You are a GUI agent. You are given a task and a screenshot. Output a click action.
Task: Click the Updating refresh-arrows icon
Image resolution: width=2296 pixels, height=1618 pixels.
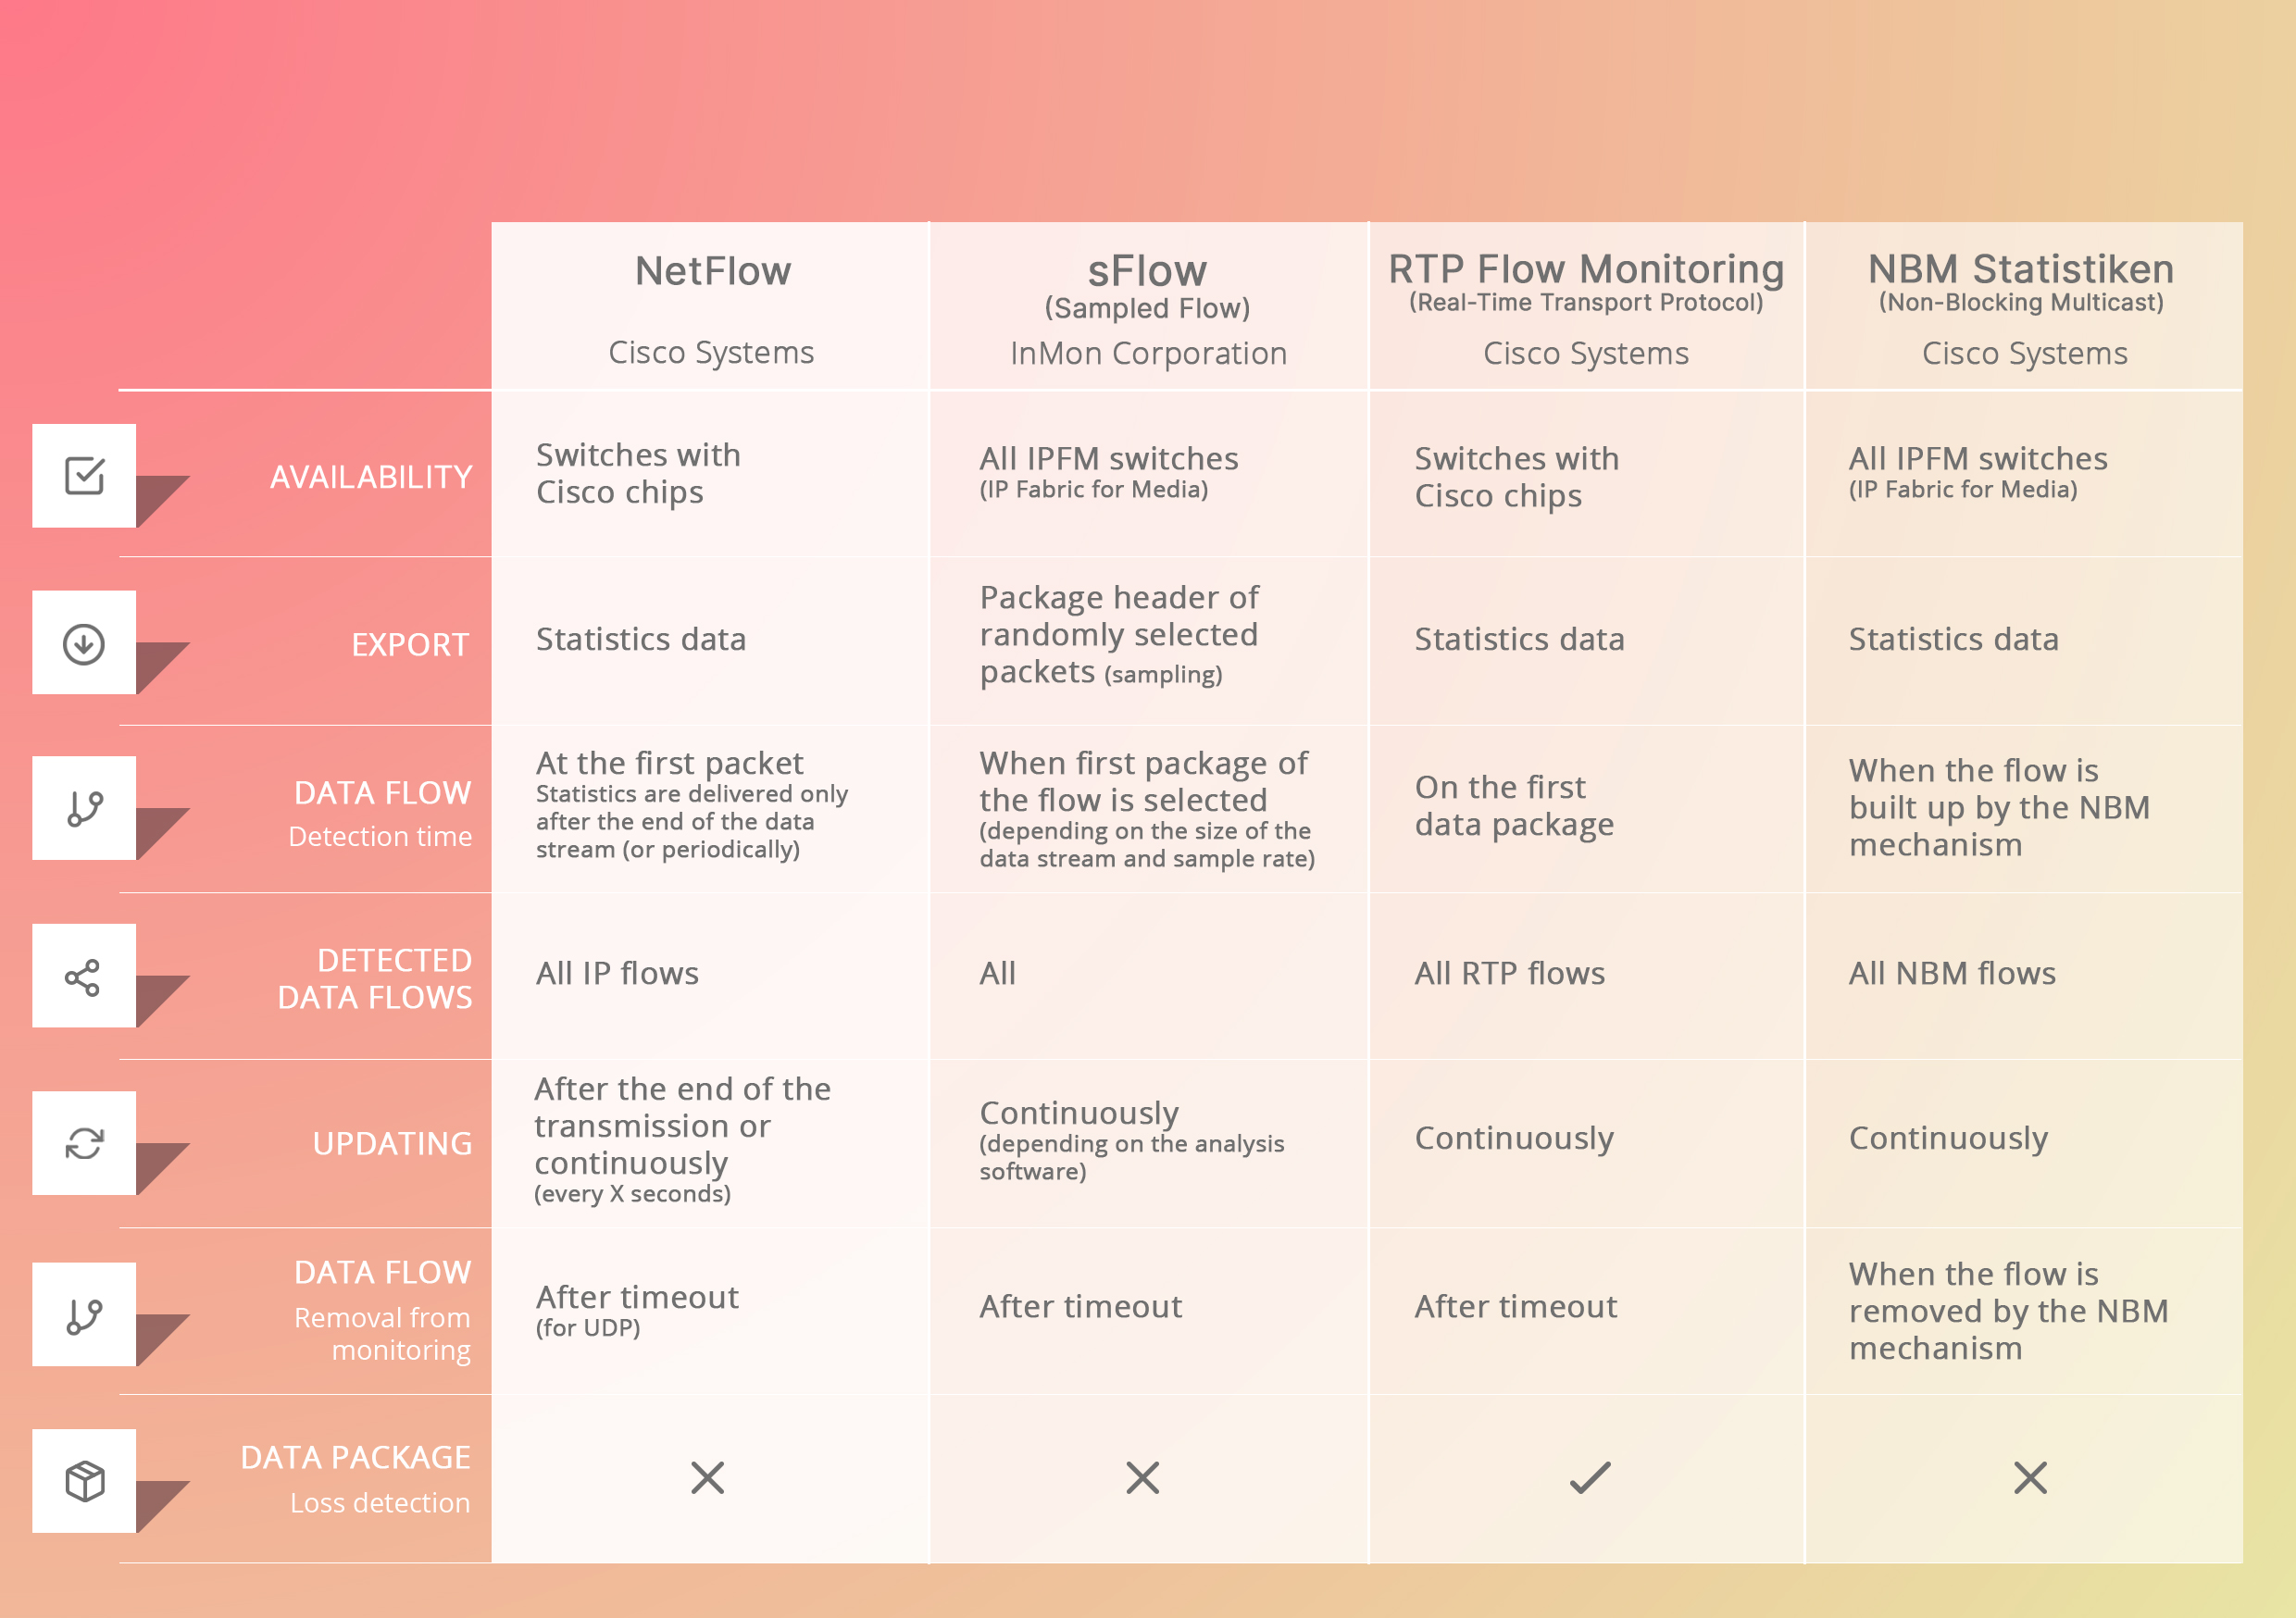coord(84,1143)
